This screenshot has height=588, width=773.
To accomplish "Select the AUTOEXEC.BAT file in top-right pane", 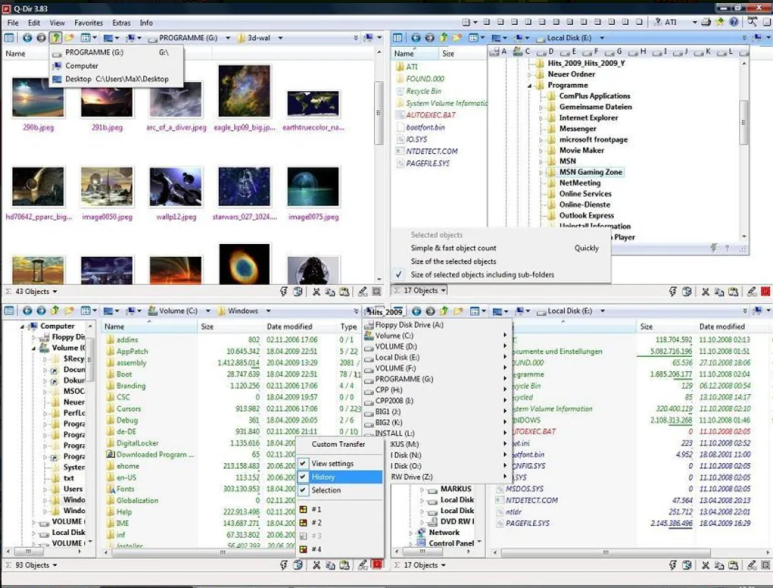I will click(430, 115).
